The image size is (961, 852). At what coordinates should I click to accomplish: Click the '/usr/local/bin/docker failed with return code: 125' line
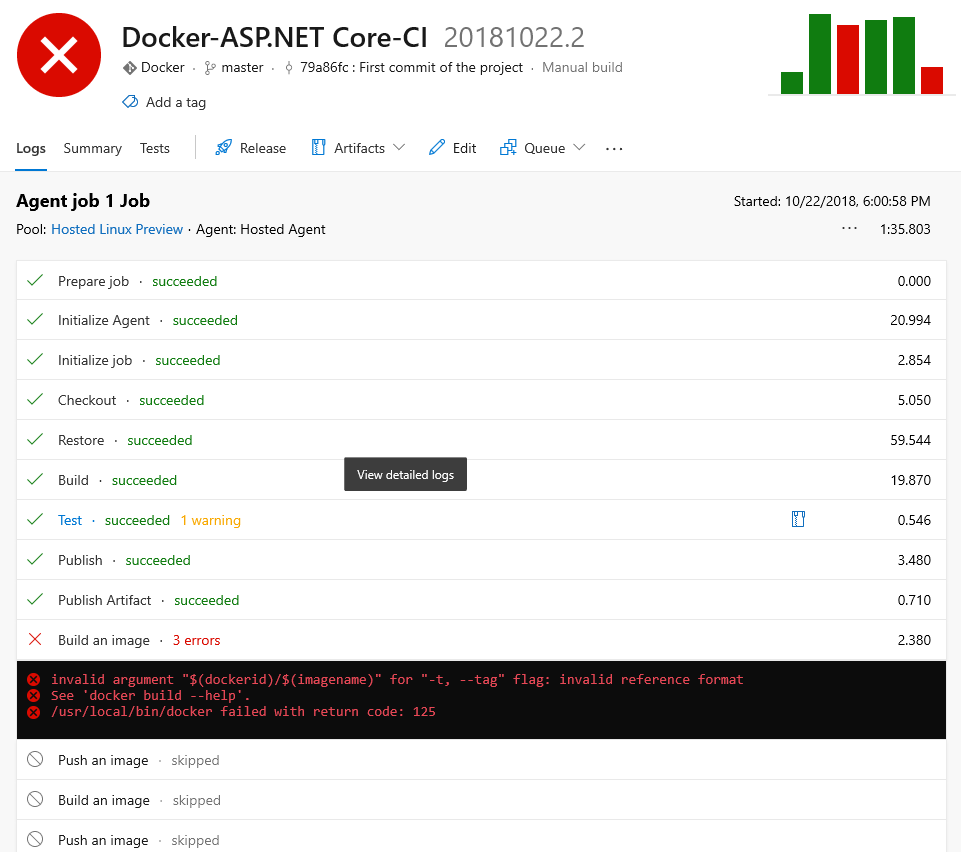tap(243, 712)
